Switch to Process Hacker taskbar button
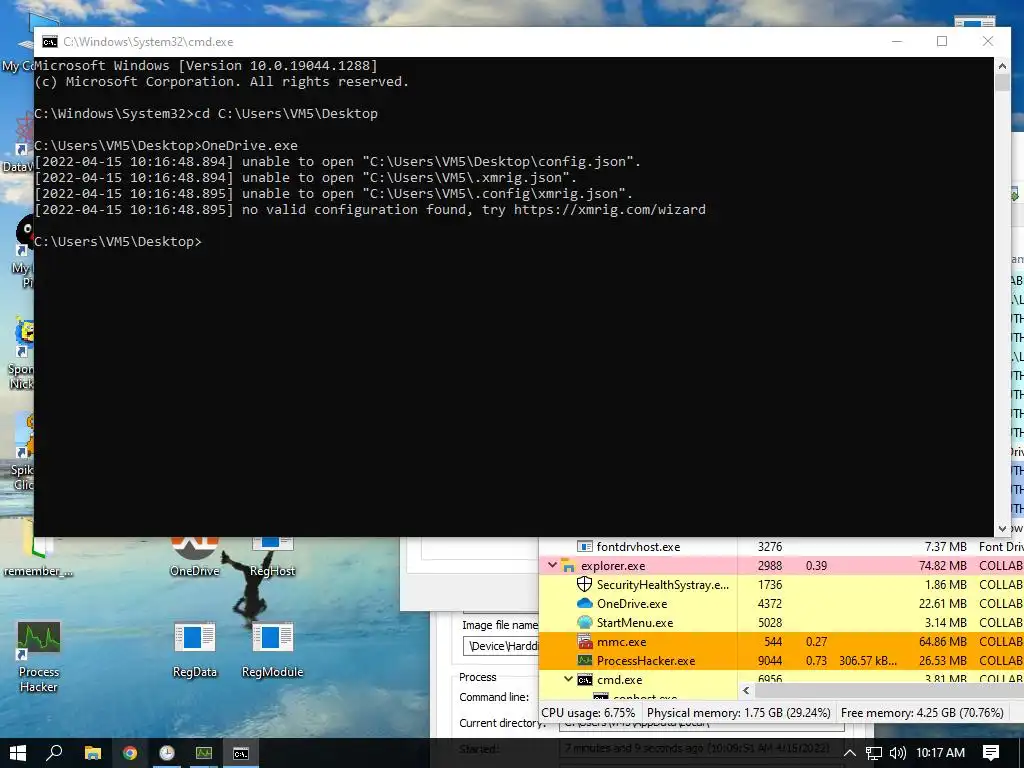Viewport: 1024px width, 768px height. tap(204, 753)
